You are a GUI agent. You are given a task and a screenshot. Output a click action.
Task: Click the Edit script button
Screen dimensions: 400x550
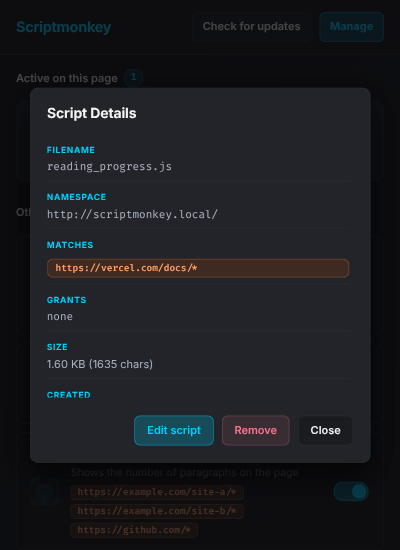tap(174, 430)
